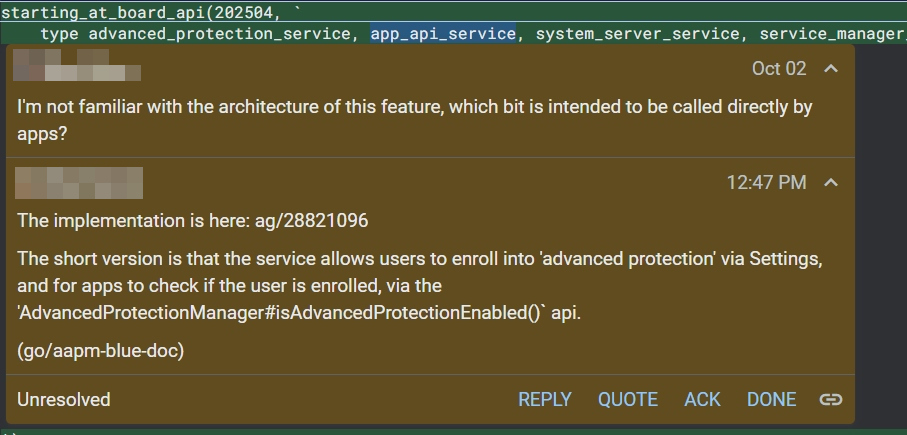The height and width of the screenshot is (435, 907).
Task: Open the go/aapm-blue-doc reference
Action: [x=101, y=350]
